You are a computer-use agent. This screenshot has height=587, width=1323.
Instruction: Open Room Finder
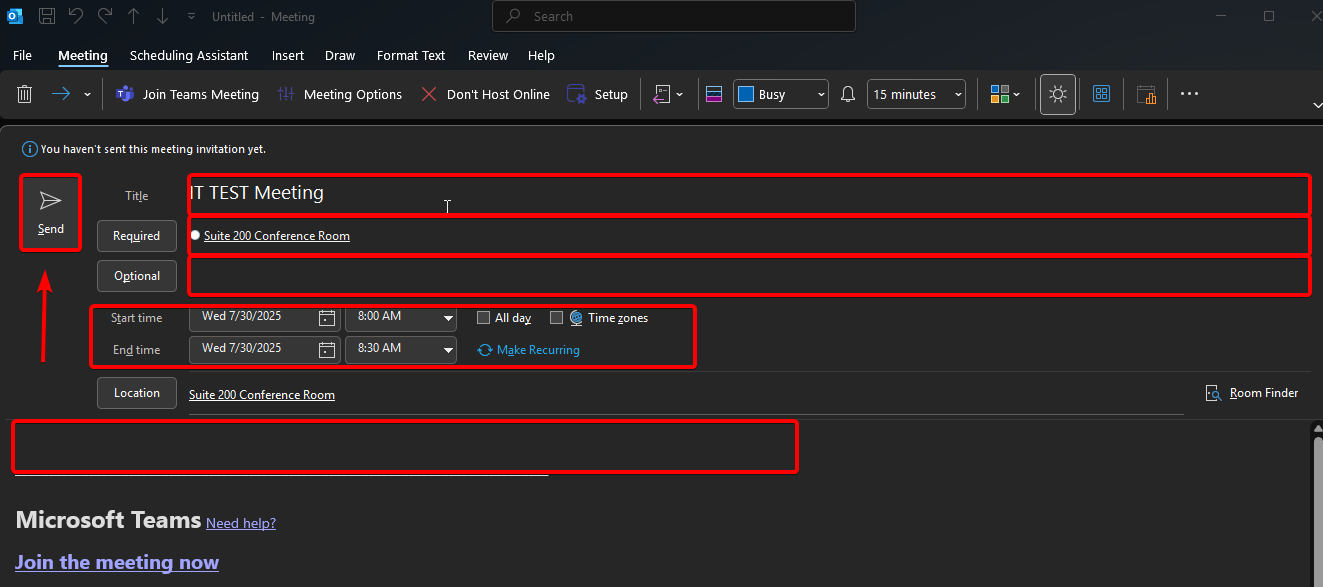coord(1252,393)
